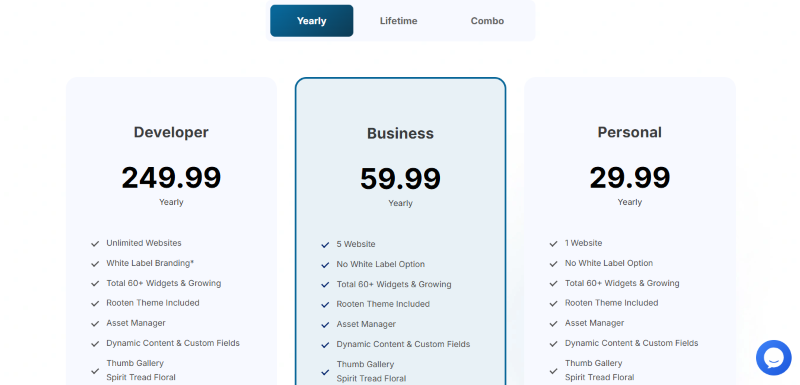Click Developer's Thumb Gallery text
This screenshot has height=385, width=800.
[135, 363]
